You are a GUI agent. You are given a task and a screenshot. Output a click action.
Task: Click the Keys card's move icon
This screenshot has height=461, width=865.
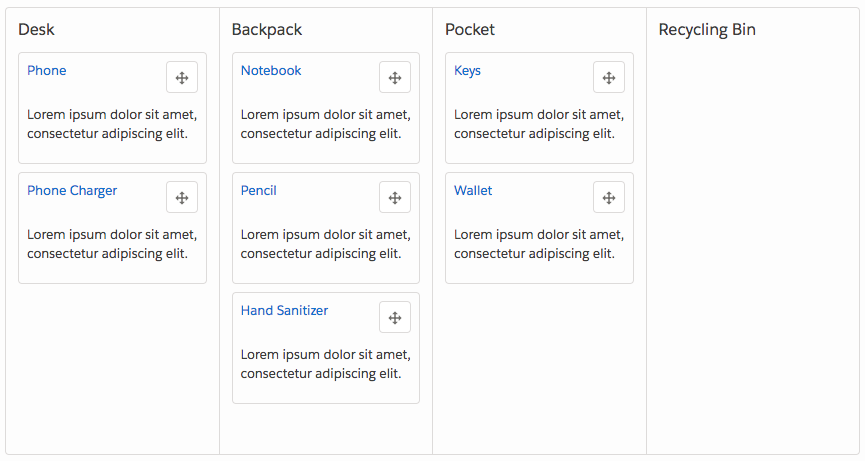coord(609,77)
